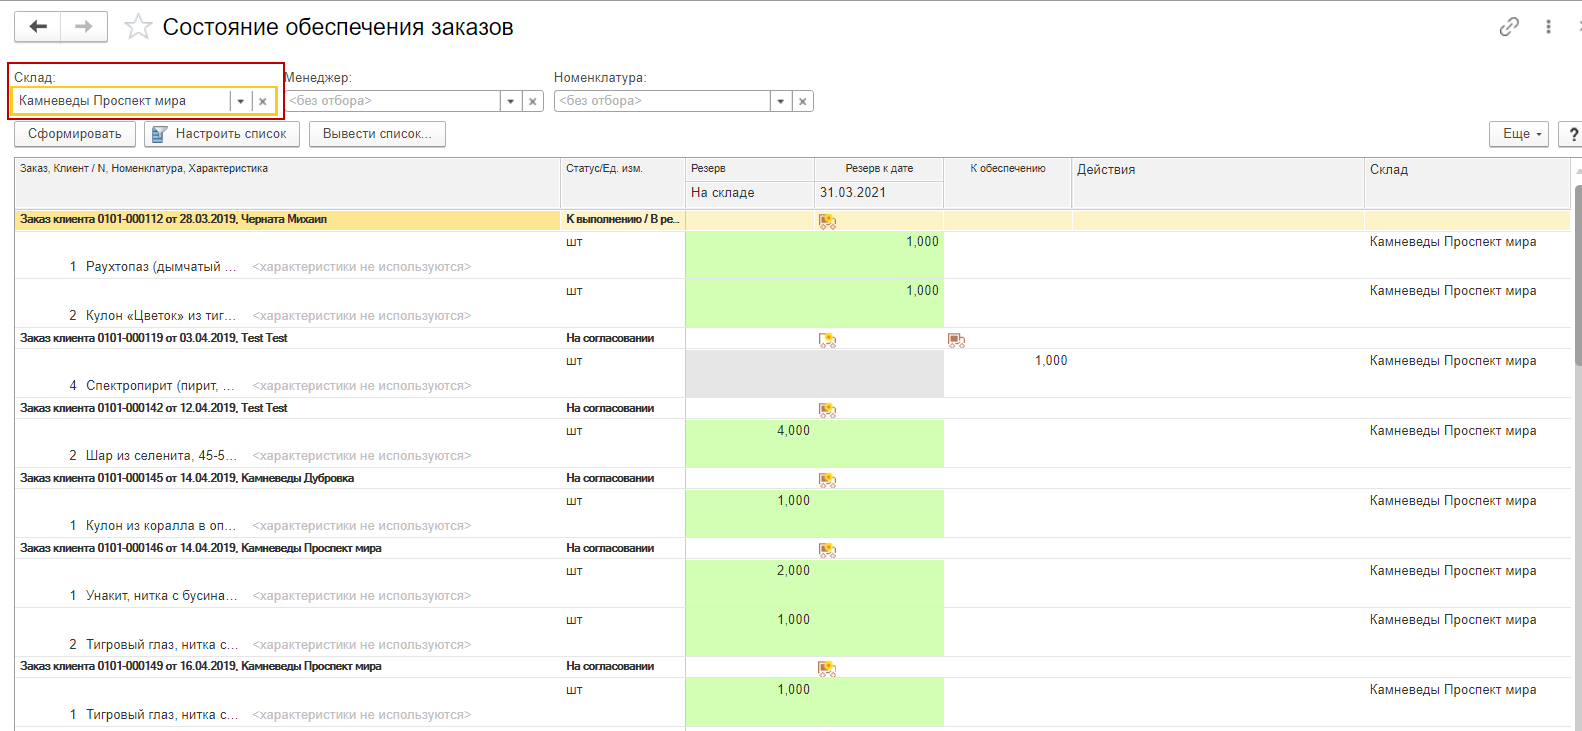
Task: Copy link using the chain icon
Action: [x=1509, y=27]
